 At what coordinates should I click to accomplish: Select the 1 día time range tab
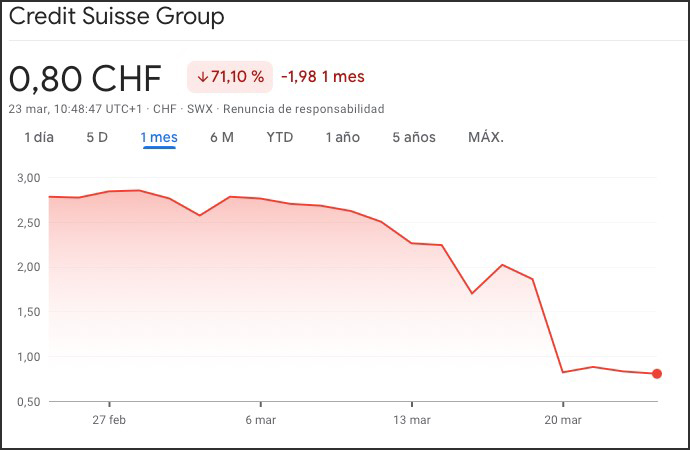point(39,137)
